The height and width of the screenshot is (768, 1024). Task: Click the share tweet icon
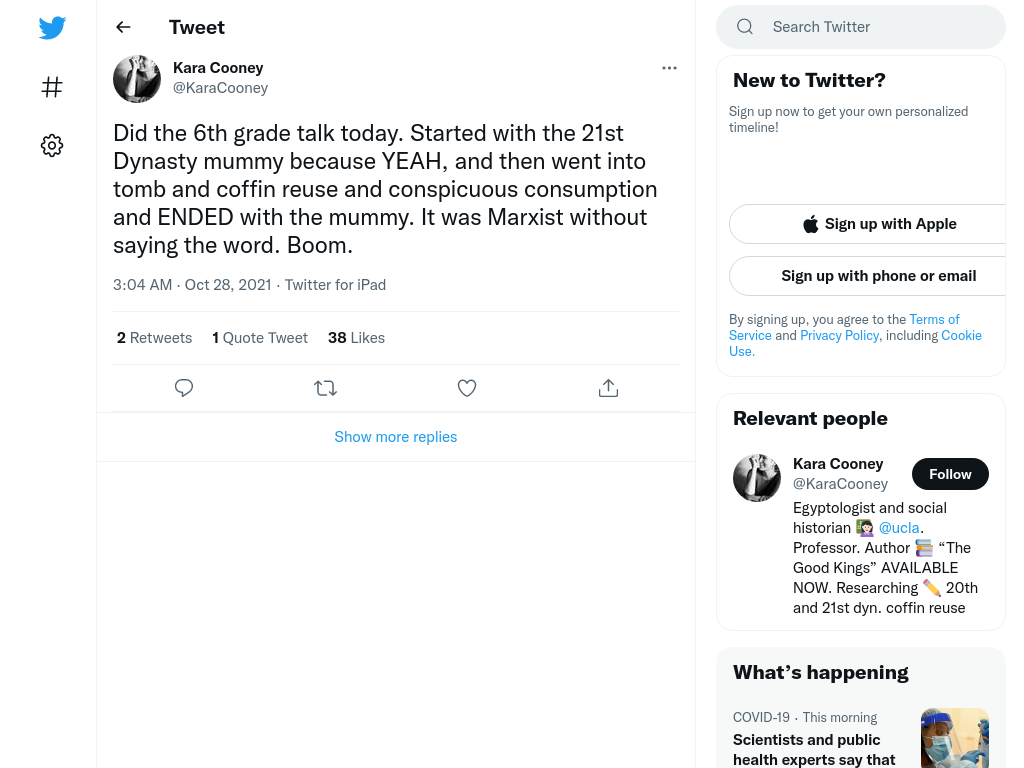click(608, 388)
